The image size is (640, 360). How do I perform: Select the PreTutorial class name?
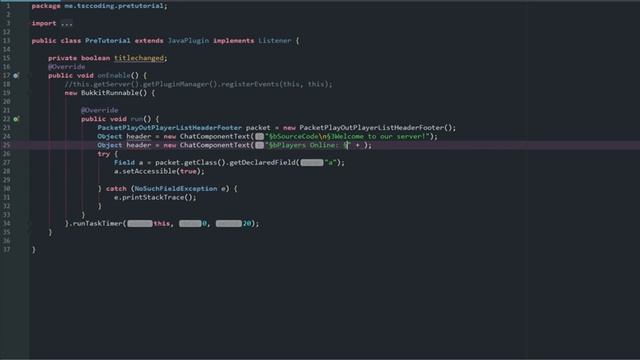(108, 41)
